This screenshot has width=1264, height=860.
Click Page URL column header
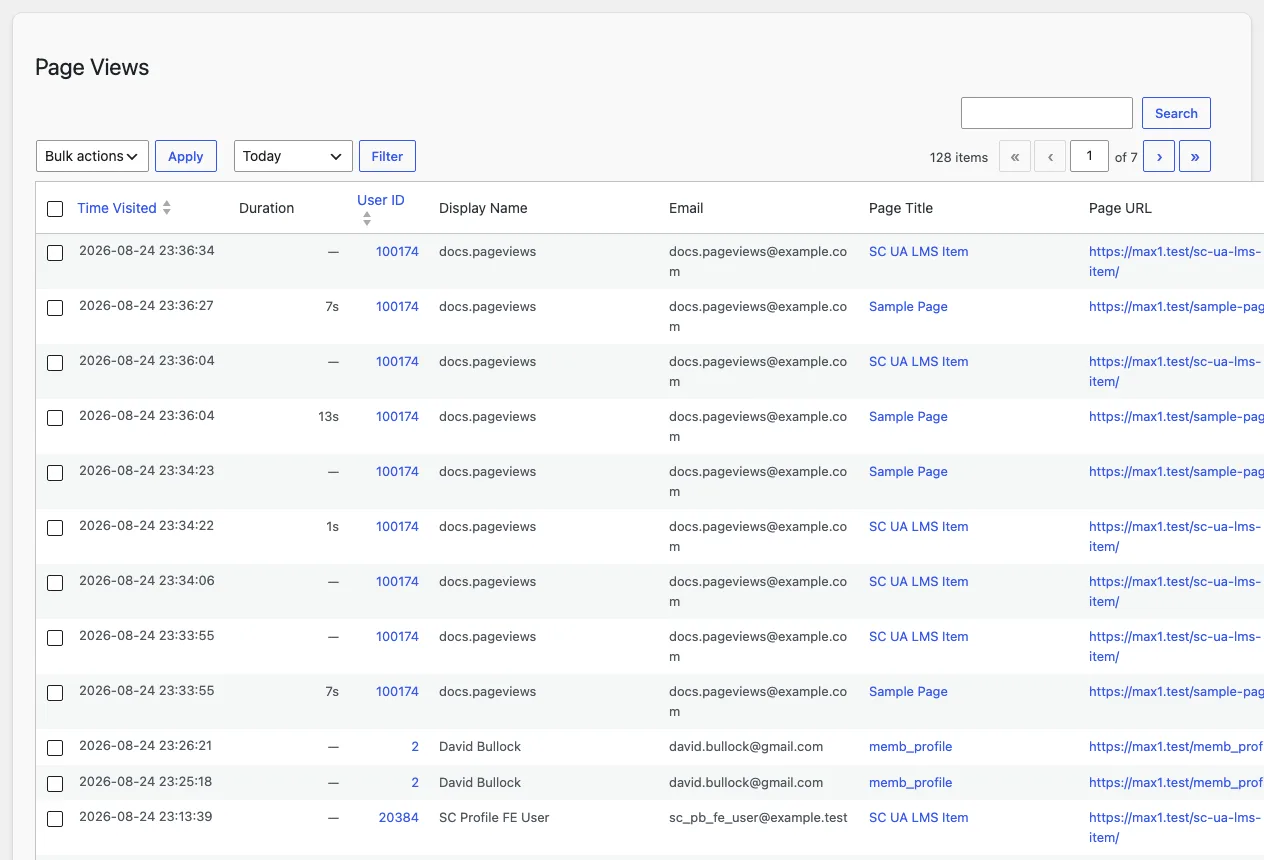point(1120,208)
